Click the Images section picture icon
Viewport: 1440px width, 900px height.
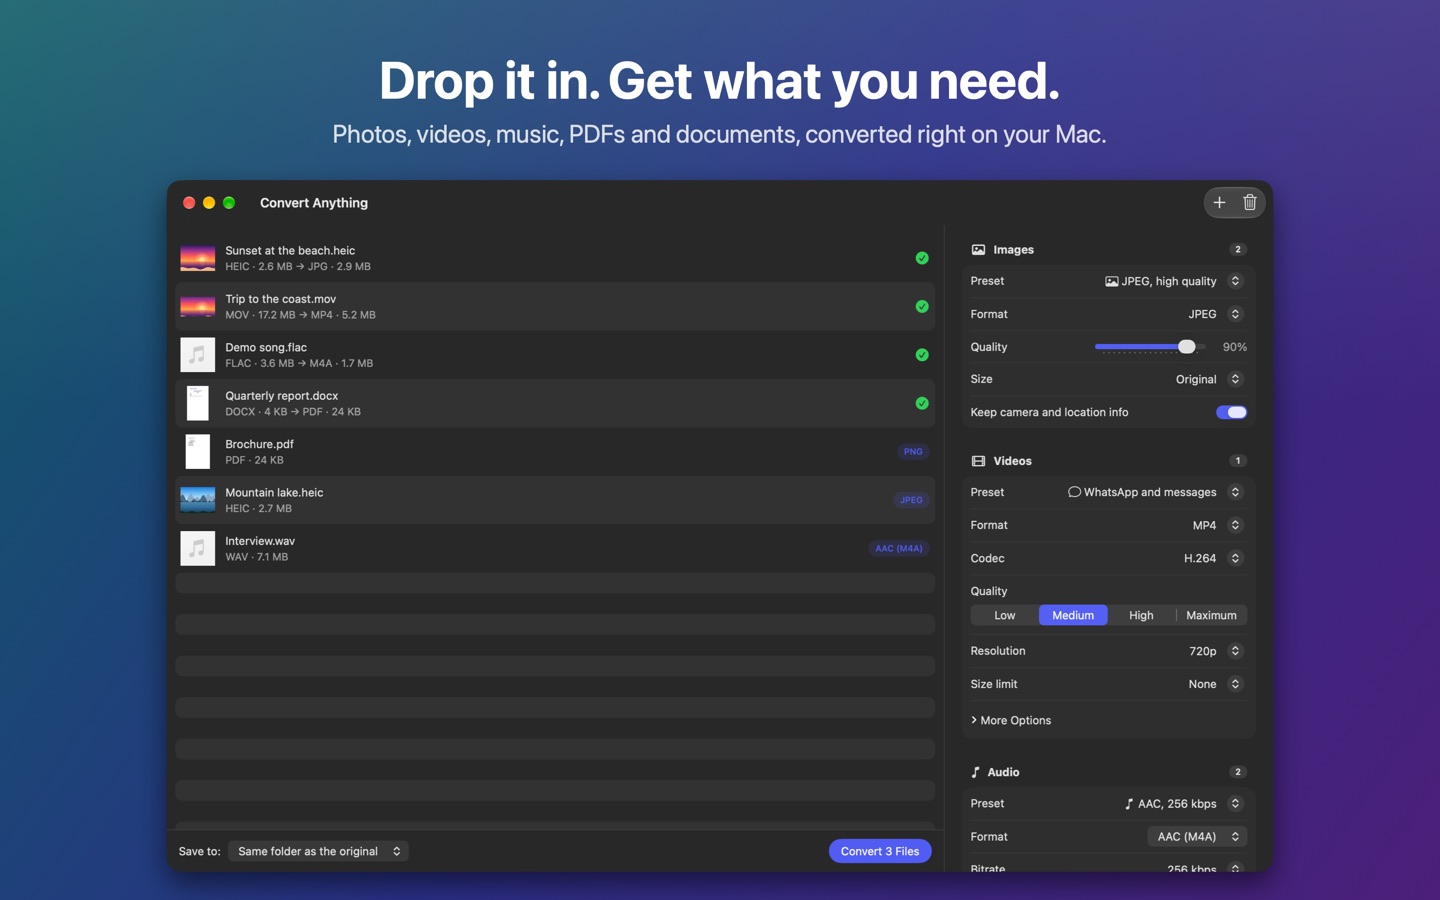coord(978,250)
